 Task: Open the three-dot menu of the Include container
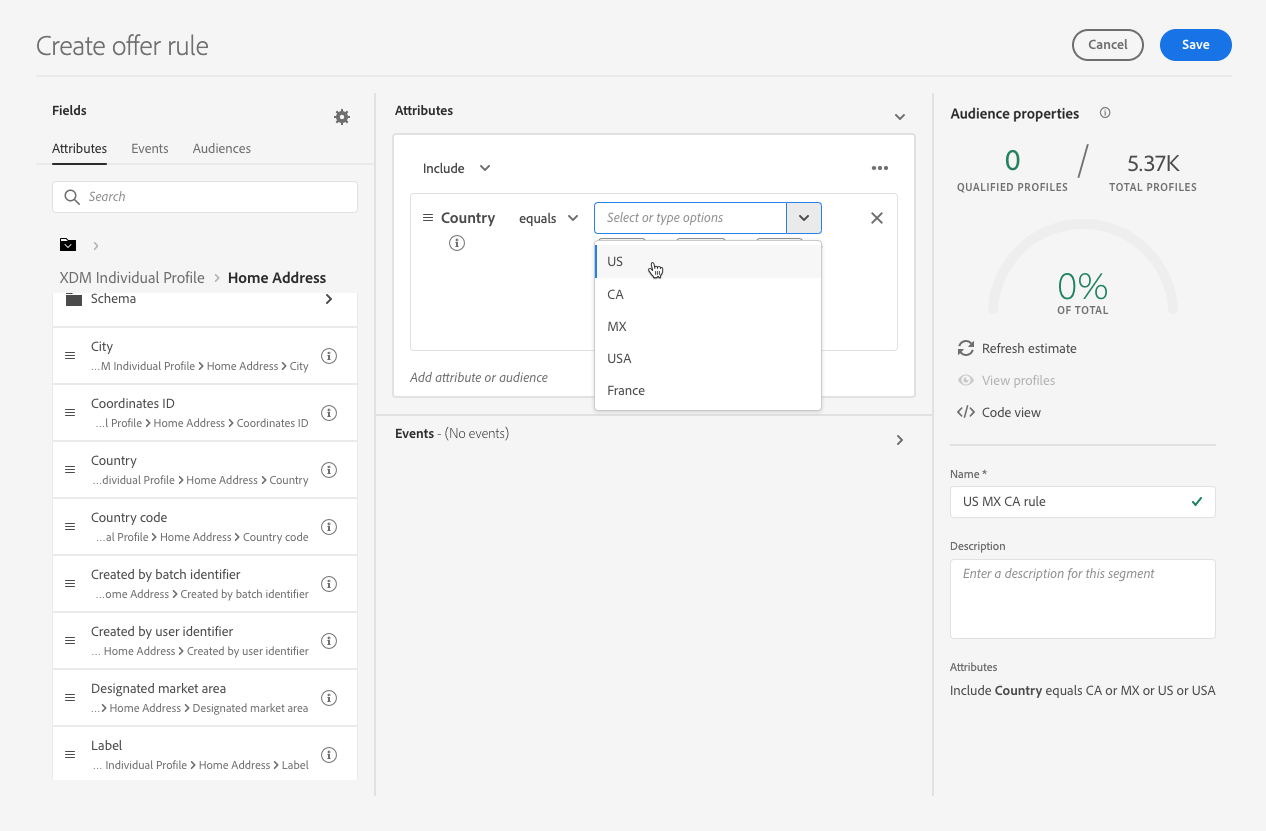(880, 169)
